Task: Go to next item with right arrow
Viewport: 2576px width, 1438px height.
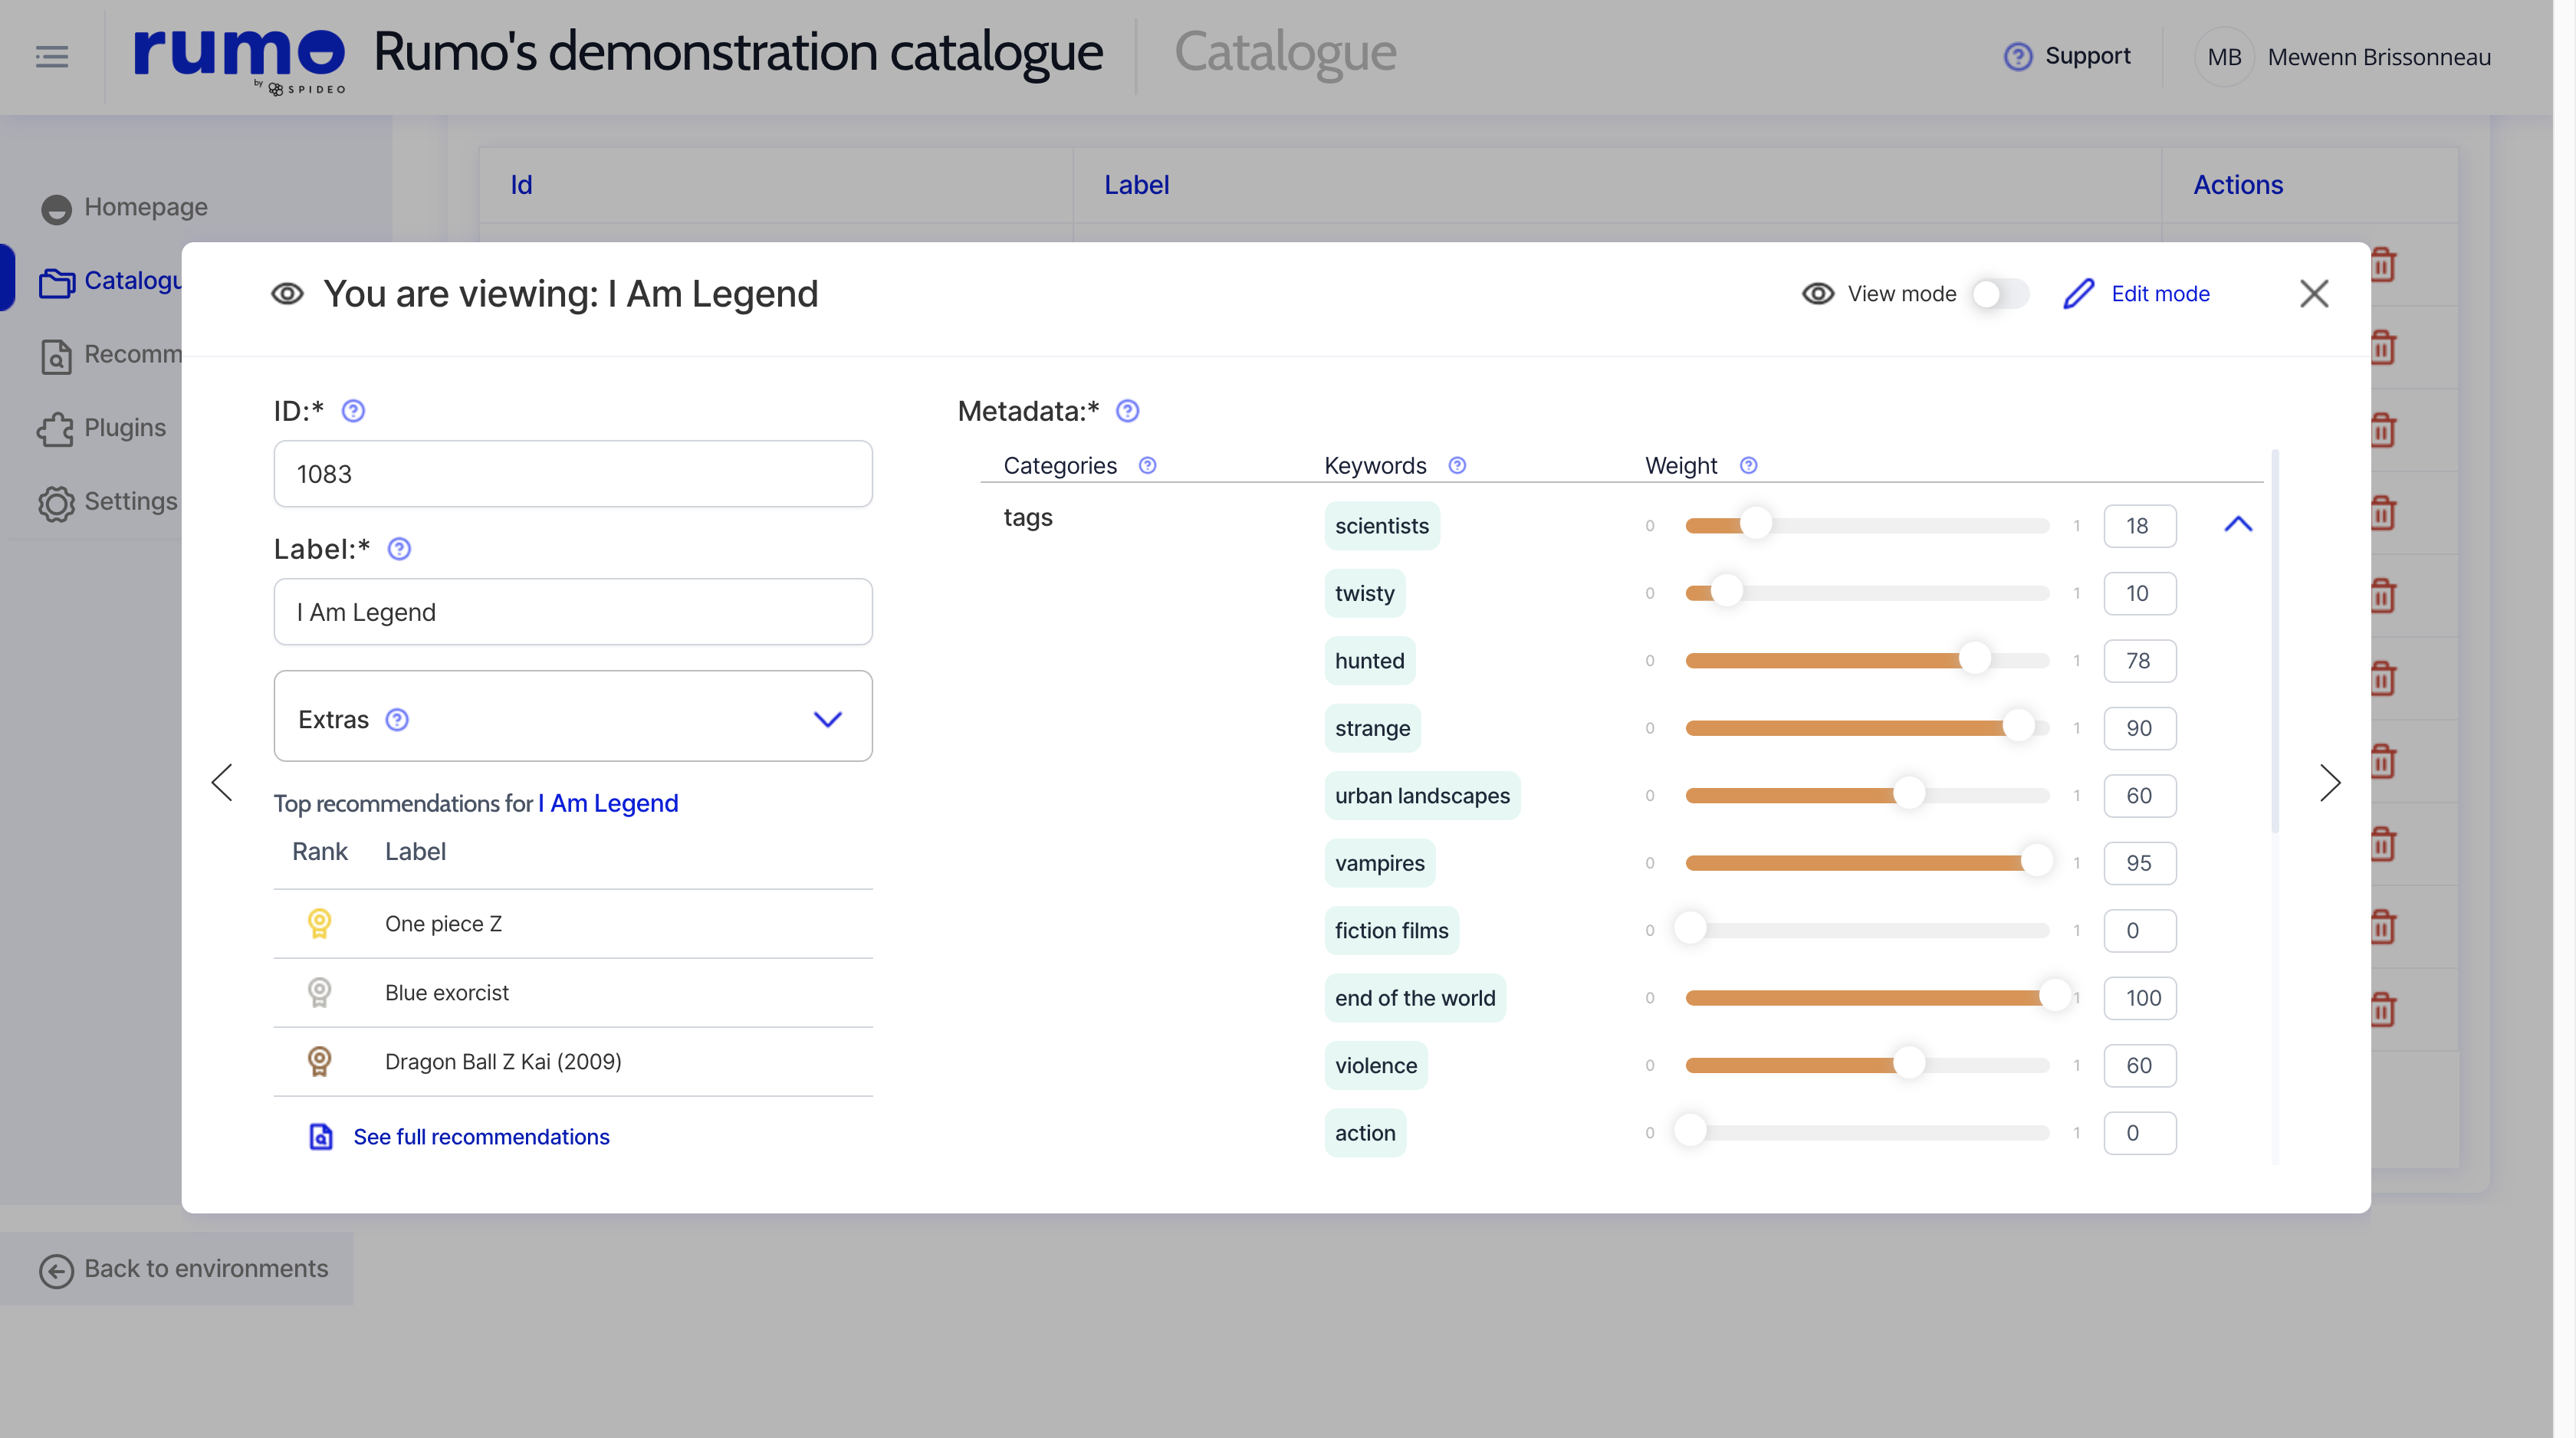Action: (x=2330, y=783)
